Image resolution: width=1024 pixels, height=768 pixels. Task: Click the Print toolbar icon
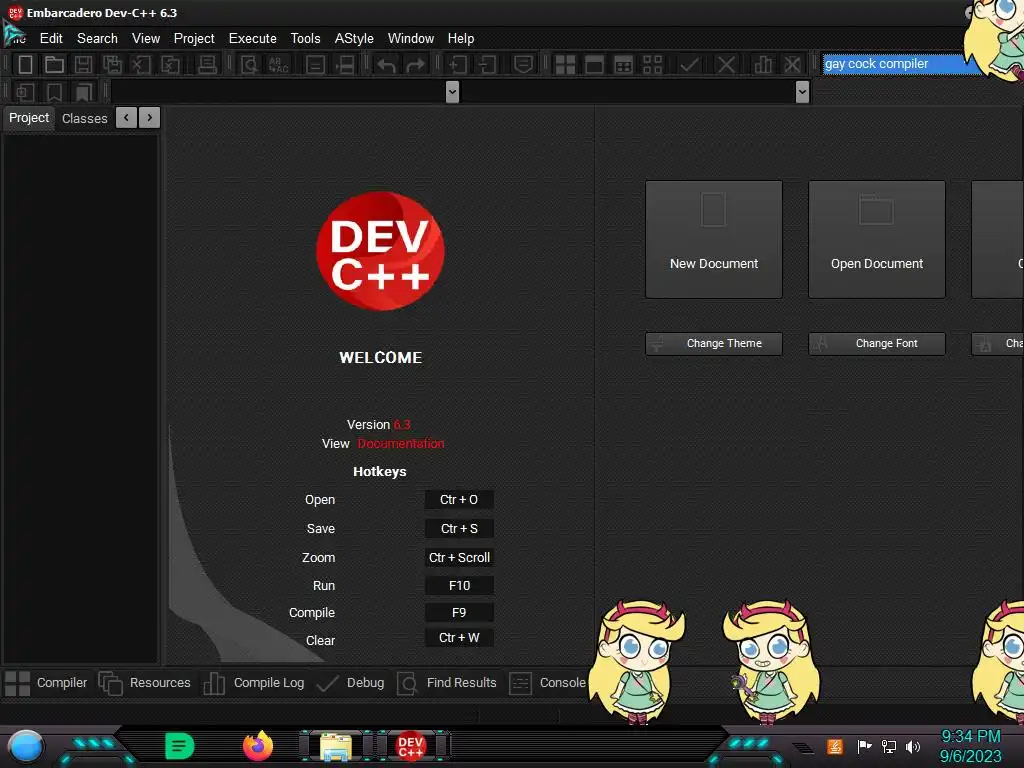point(207,64)
